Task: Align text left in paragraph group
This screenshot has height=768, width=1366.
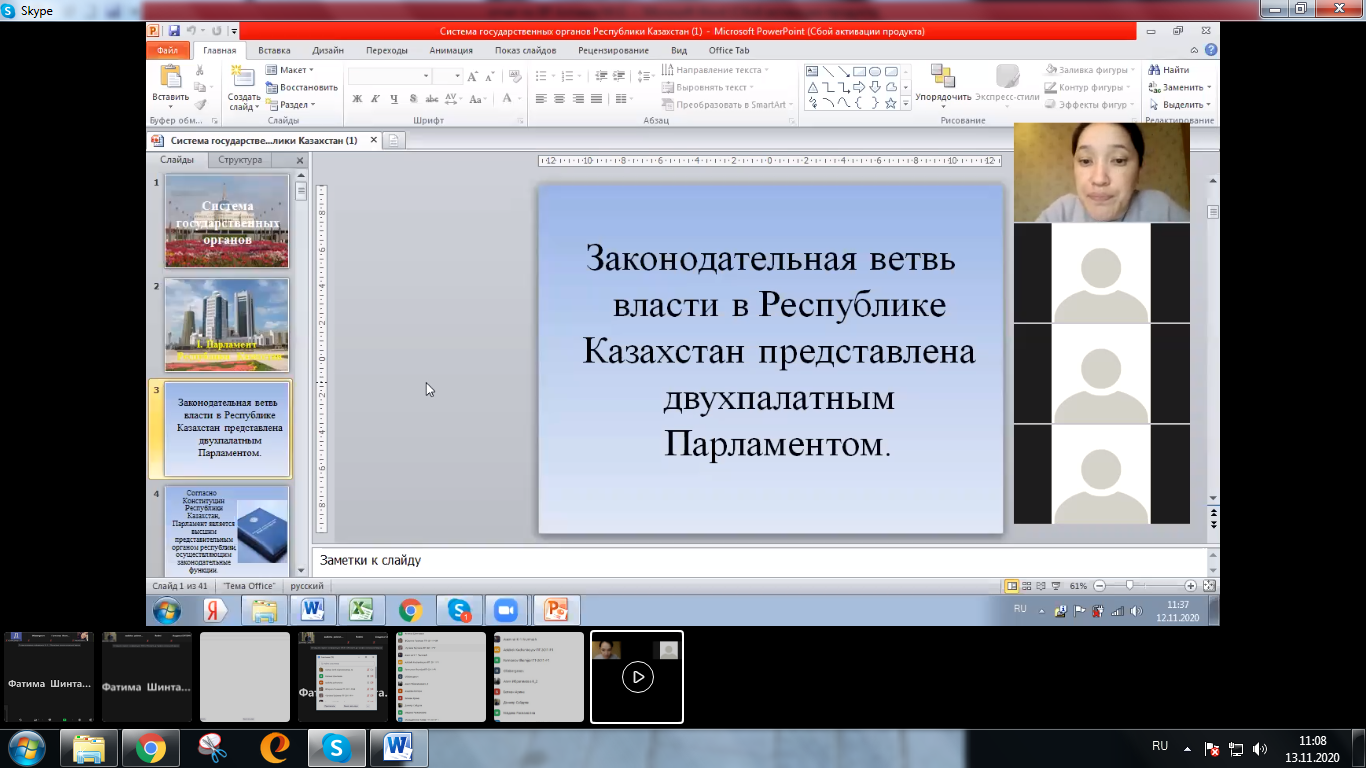Action: pos(541,99)
